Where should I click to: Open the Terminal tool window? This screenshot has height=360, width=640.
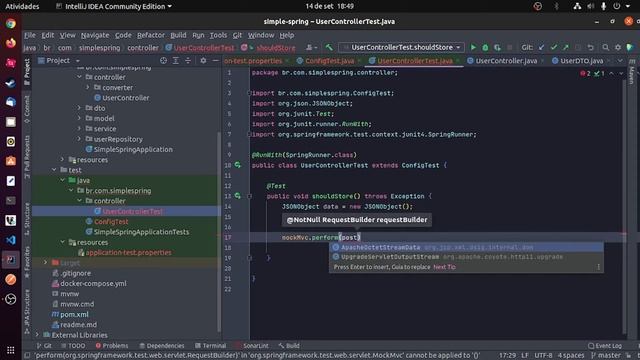(210, 346)
